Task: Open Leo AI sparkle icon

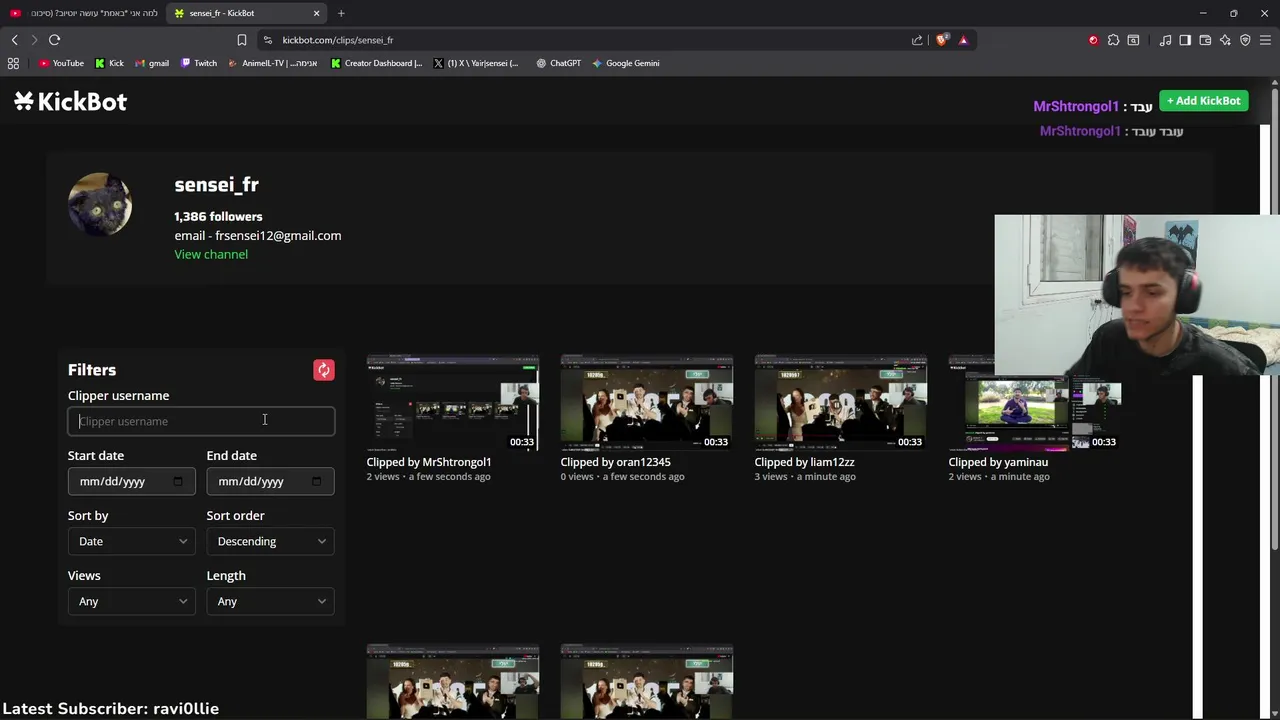Action: 1225,40
